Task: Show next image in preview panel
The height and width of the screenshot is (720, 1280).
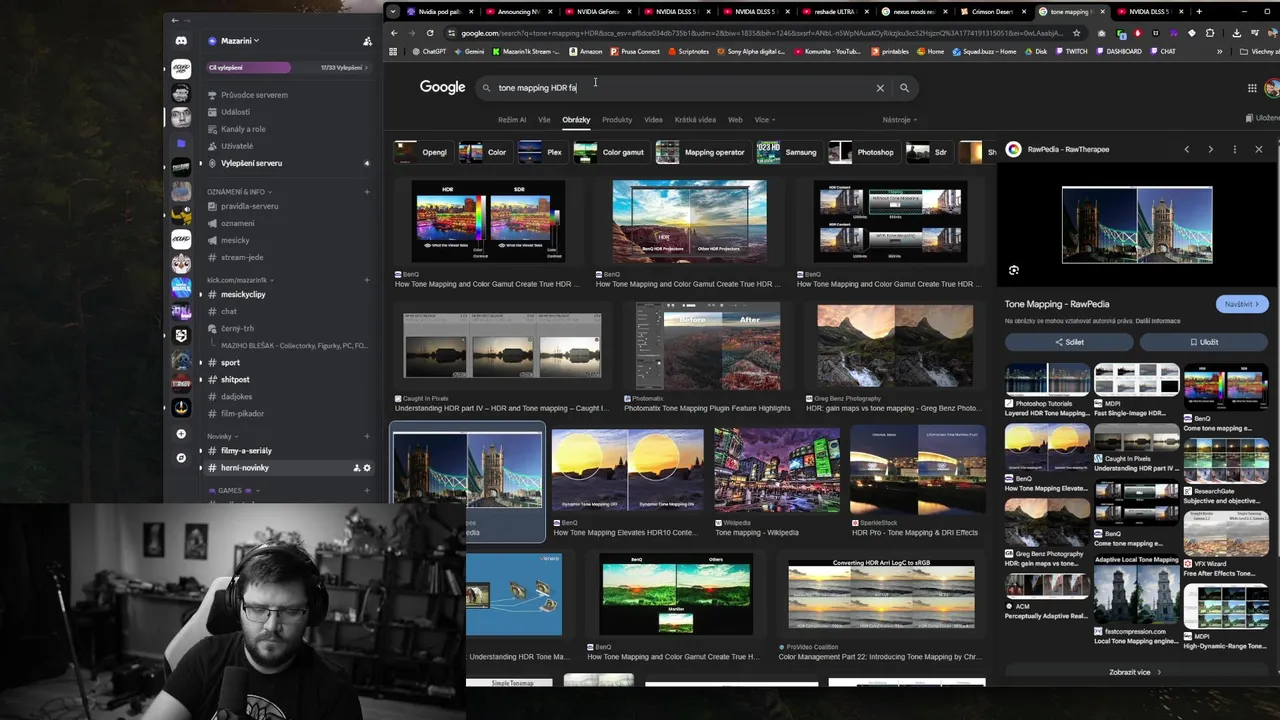Action: (1210, 149)
